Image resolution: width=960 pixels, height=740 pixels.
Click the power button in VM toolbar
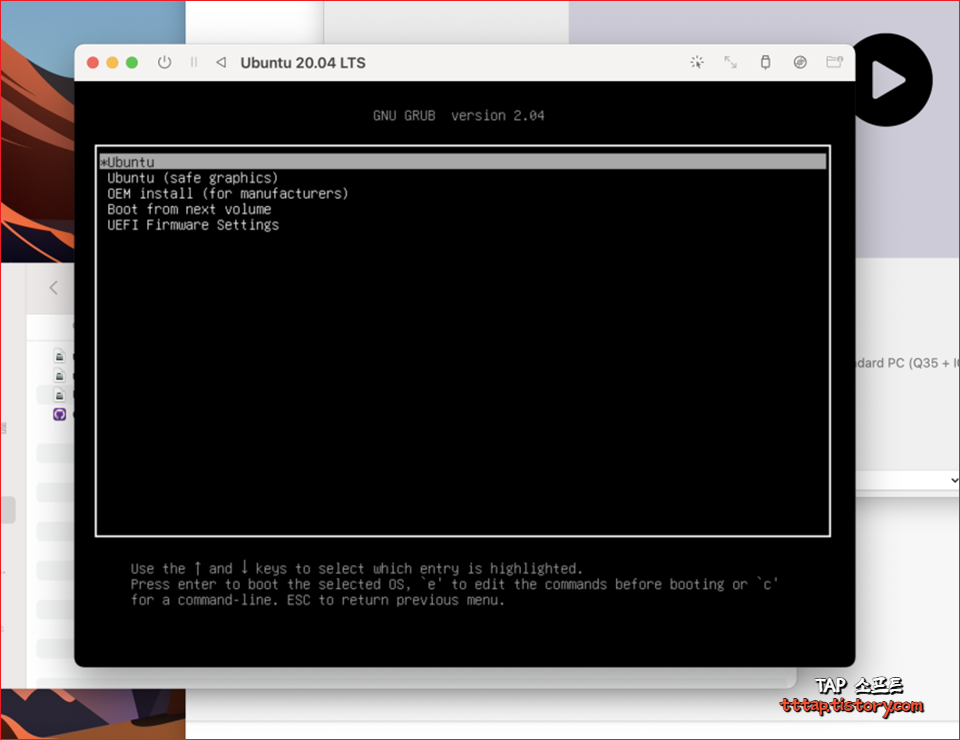click(x=164, y=62)
